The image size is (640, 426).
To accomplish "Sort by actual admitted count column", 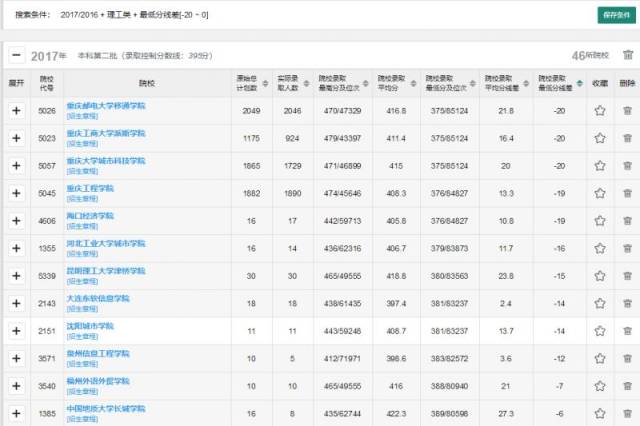I will 306,83.
